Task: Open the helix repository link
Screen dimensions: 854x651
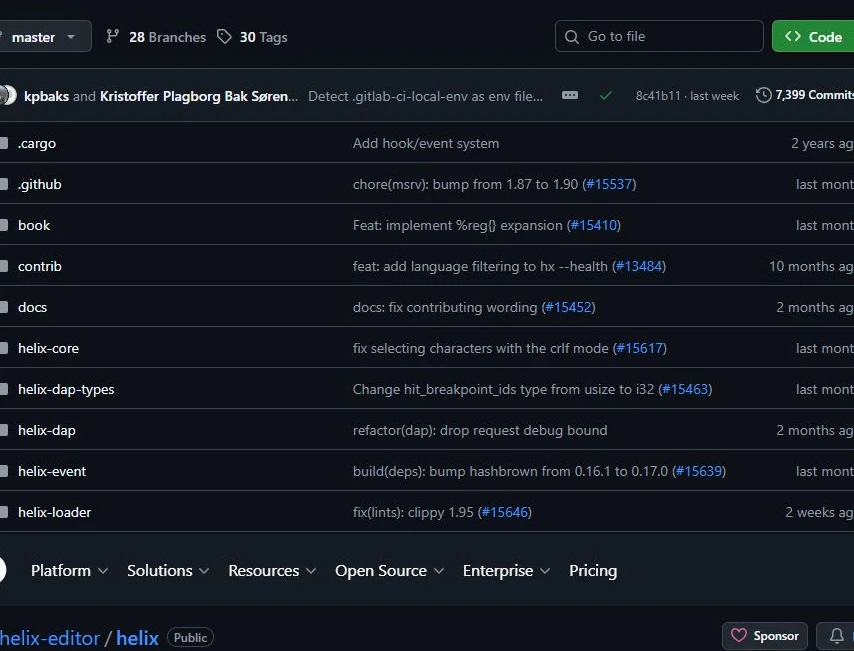Action: click(137, 638)
